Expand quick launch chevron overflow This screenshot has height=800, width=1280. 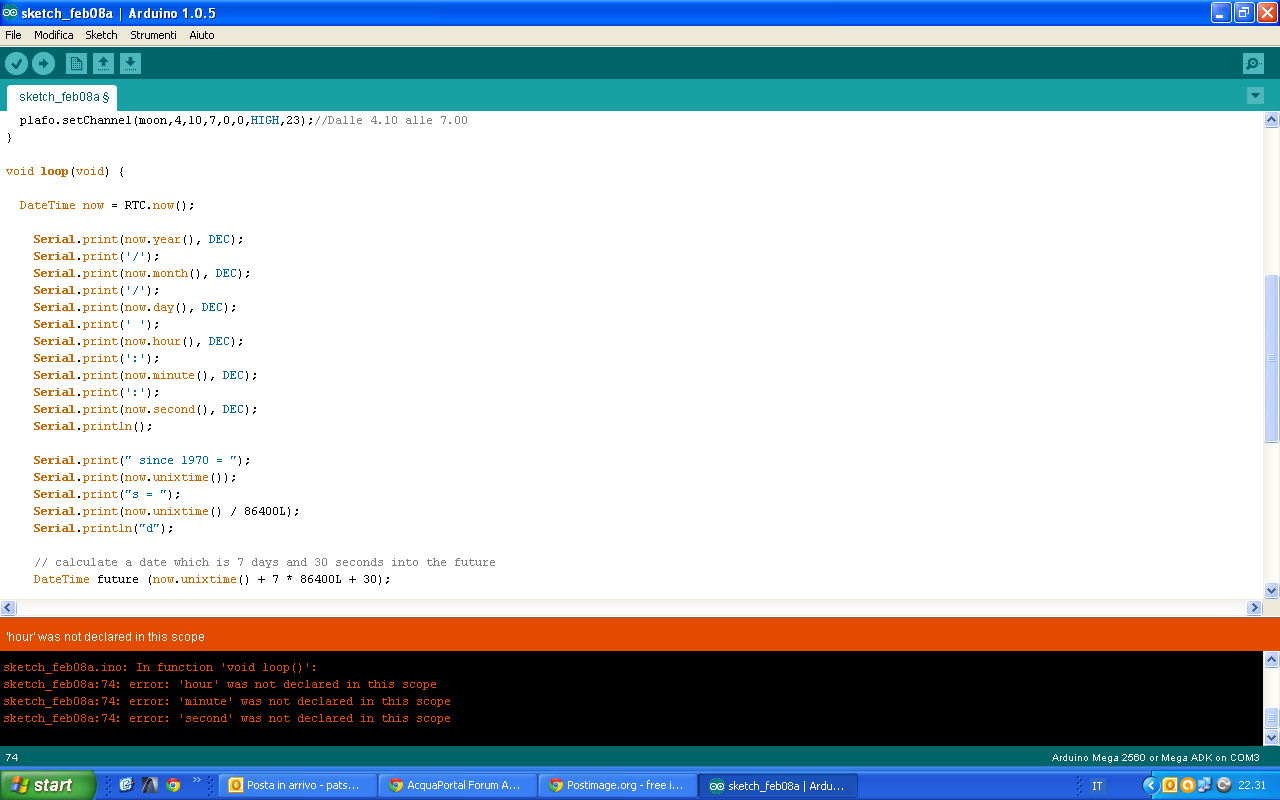[197, 781]
